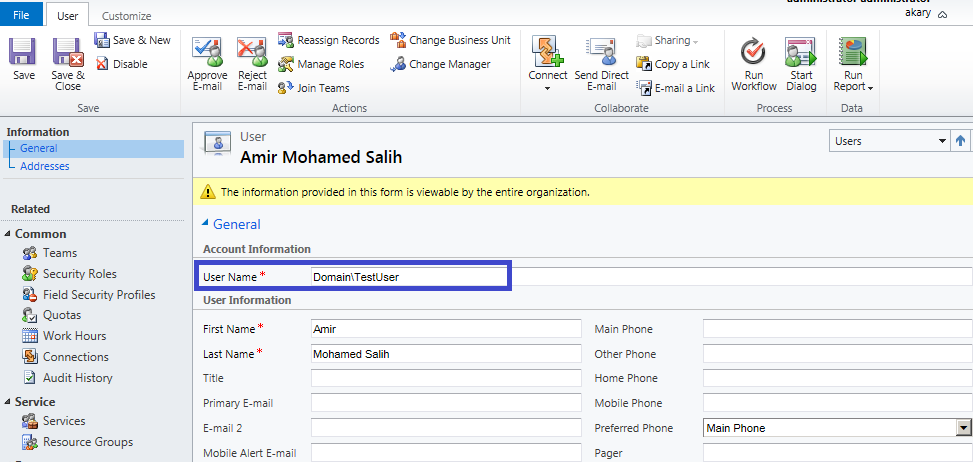Select Change Business Unit action

click(450, 40)
